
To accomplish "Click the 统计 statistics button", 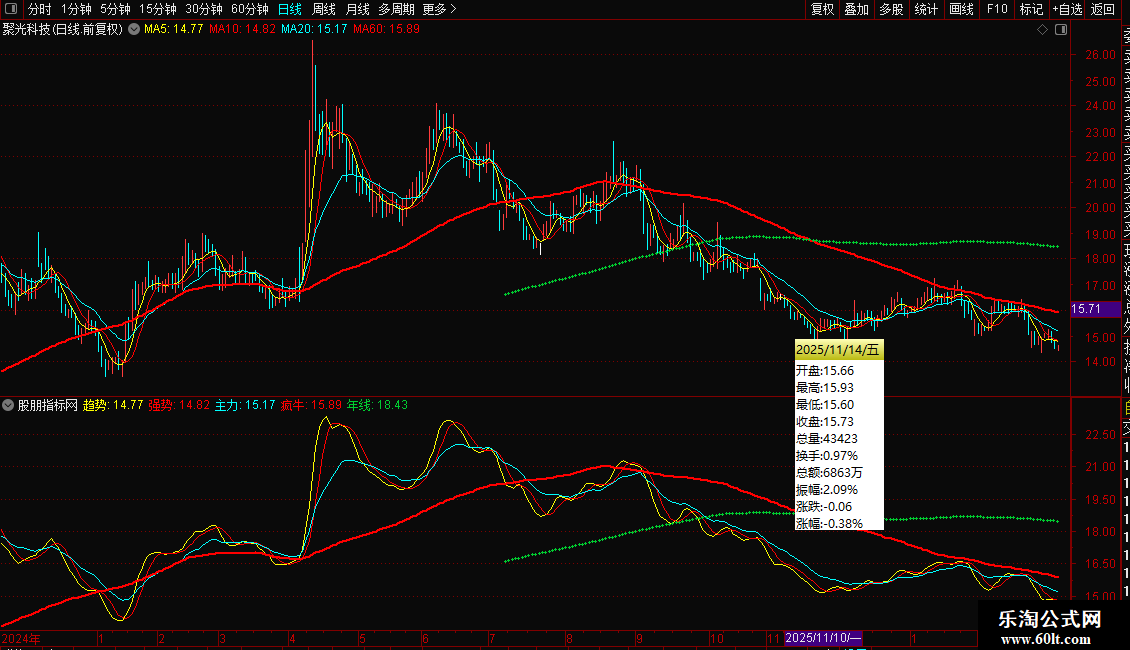I will click(x=926, y=9).
